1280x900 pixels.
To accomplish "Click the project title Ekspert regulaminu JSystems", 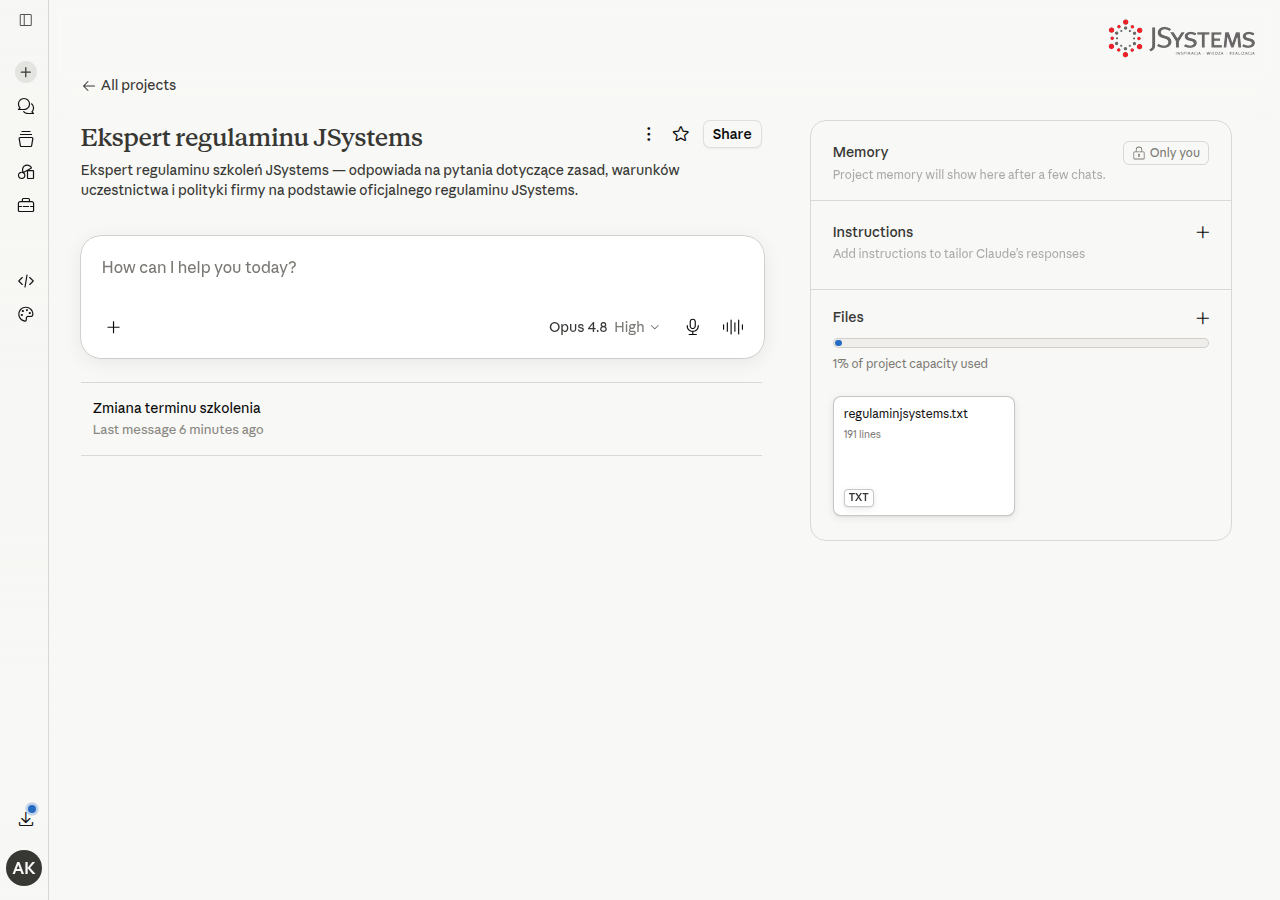I will (x=252, y=138).
